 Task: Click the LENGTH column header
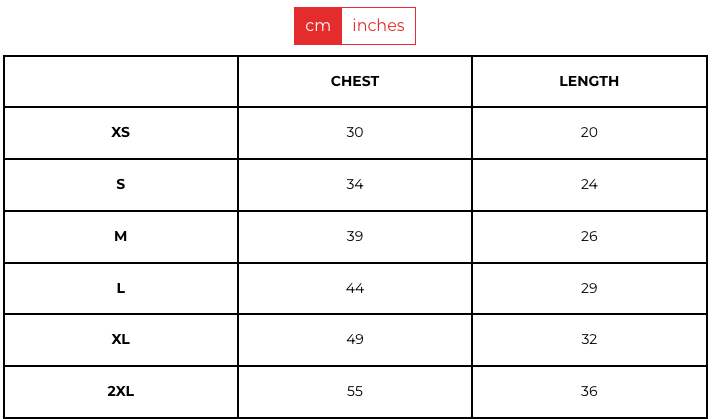point(589,81)
